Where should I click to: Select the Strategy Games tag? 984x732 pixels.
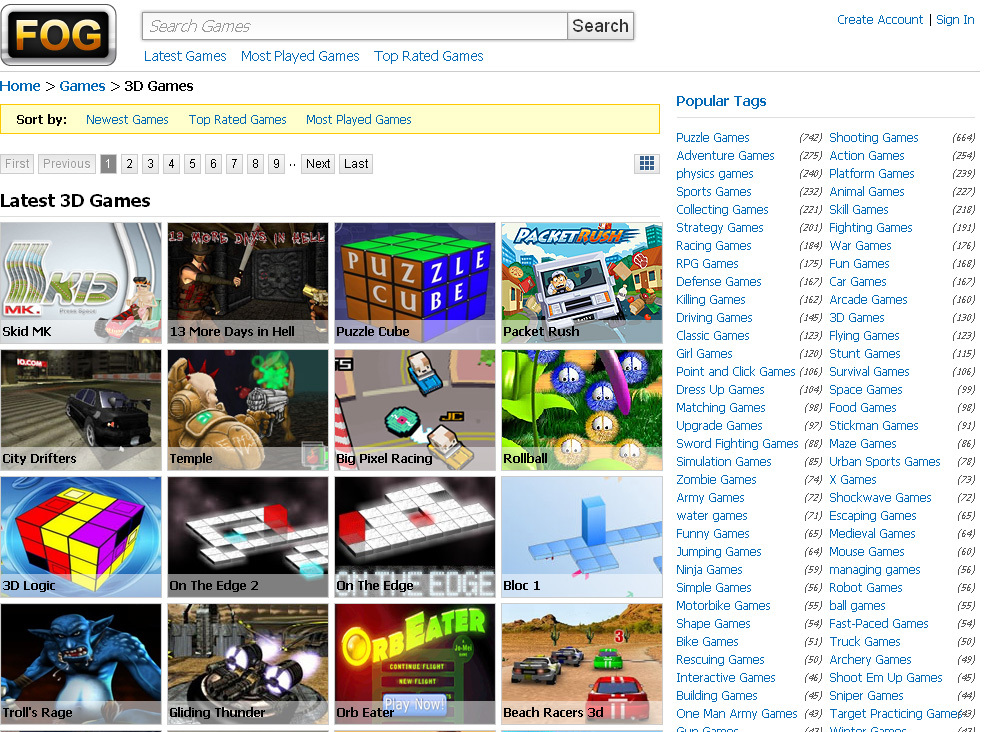click(719, 228)
